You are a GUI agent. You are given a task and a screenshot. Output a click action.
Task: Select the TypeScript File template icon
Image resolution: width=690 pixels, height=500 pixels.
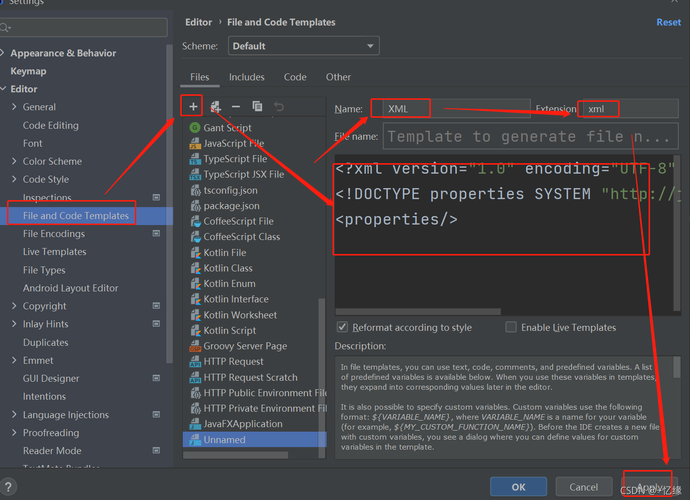[195, 159]
